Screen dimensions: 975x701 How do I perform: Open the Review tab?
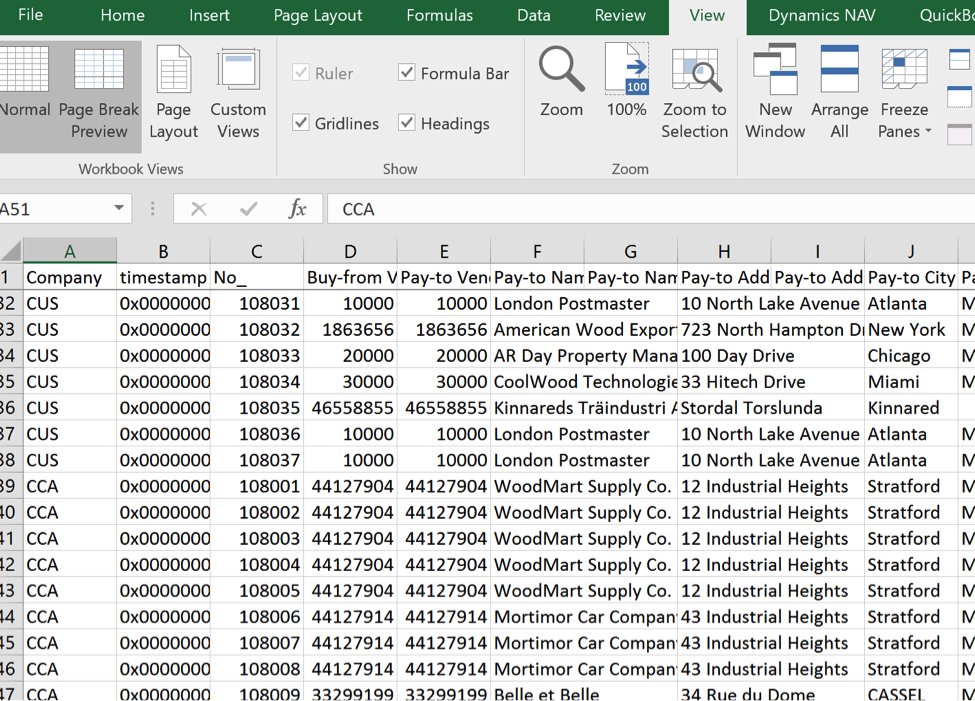(x=620, y=15)
